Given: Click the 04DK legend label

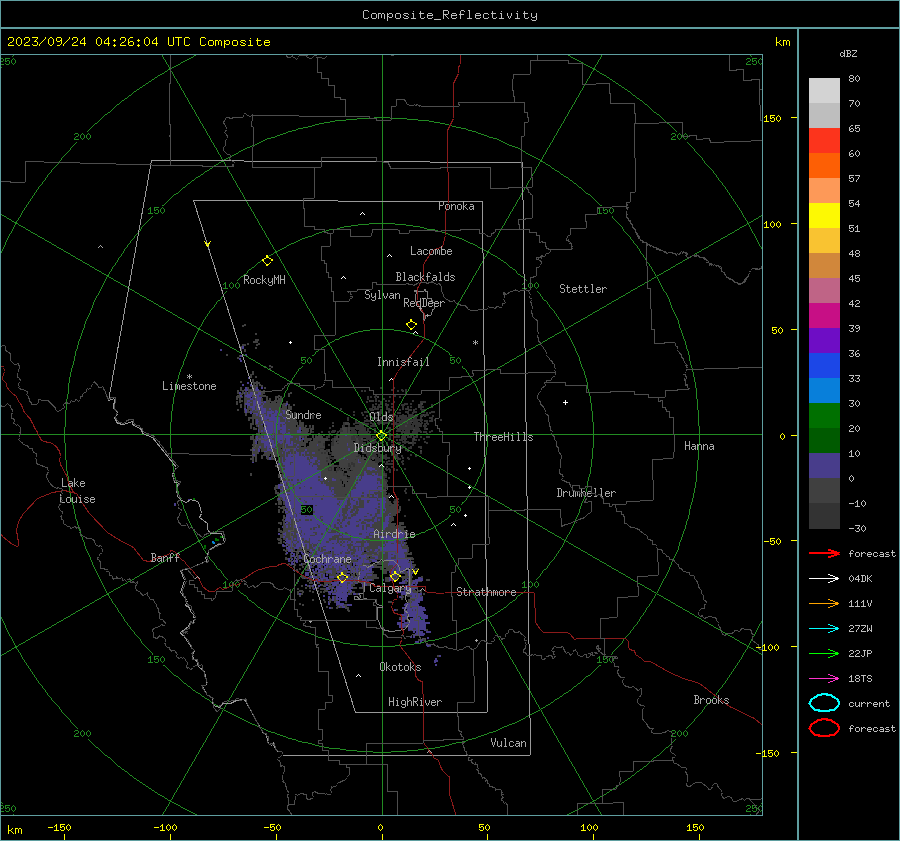Looking at the screenshot, I should tap(860, 579).
